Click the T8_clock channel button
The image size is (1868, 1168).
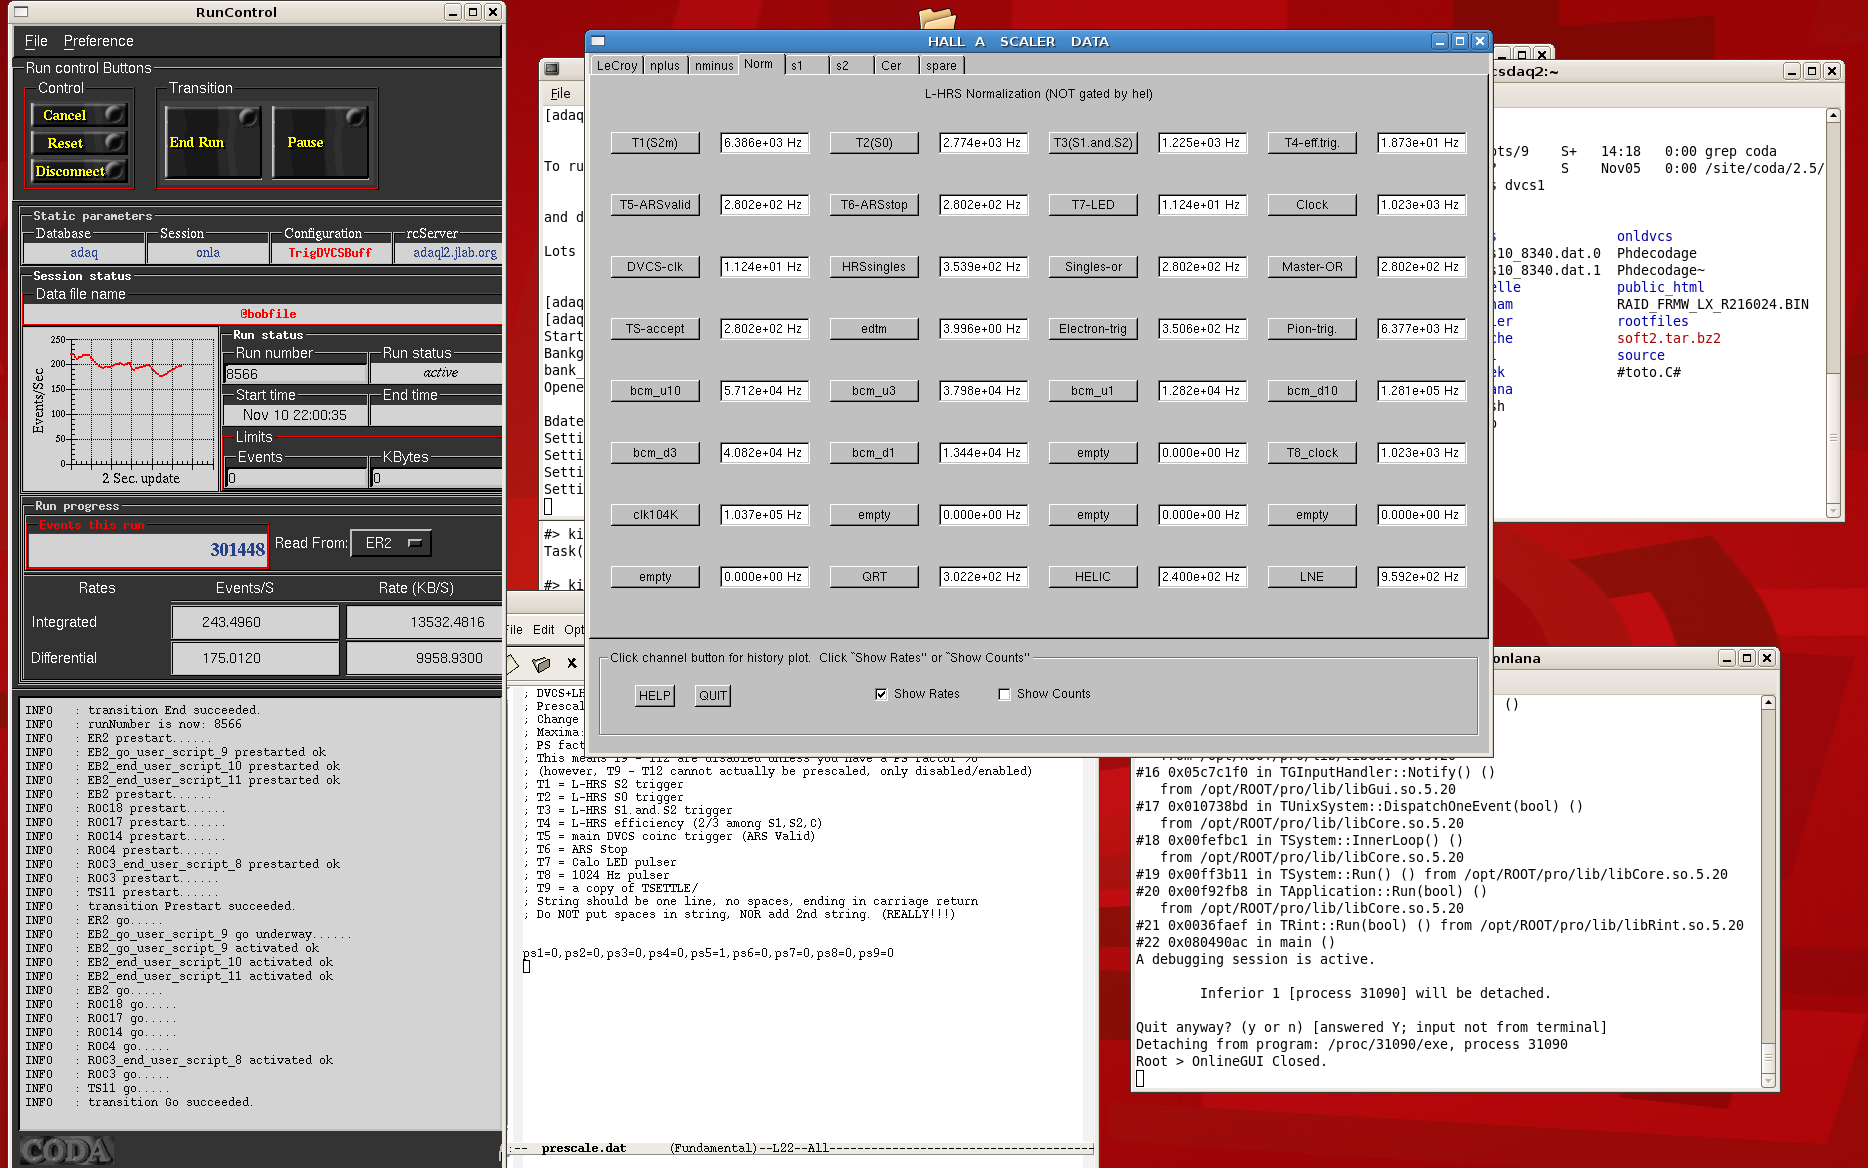pos(1312,453)
